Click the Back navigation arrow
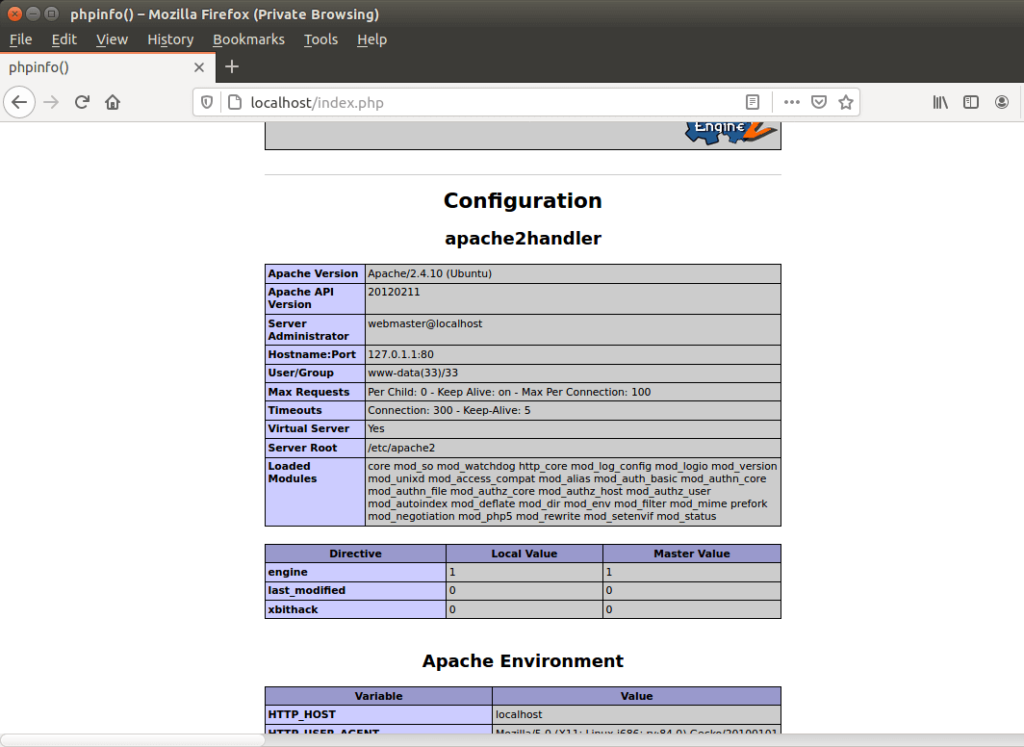The image size is (1024, 747). coord(20,102)
